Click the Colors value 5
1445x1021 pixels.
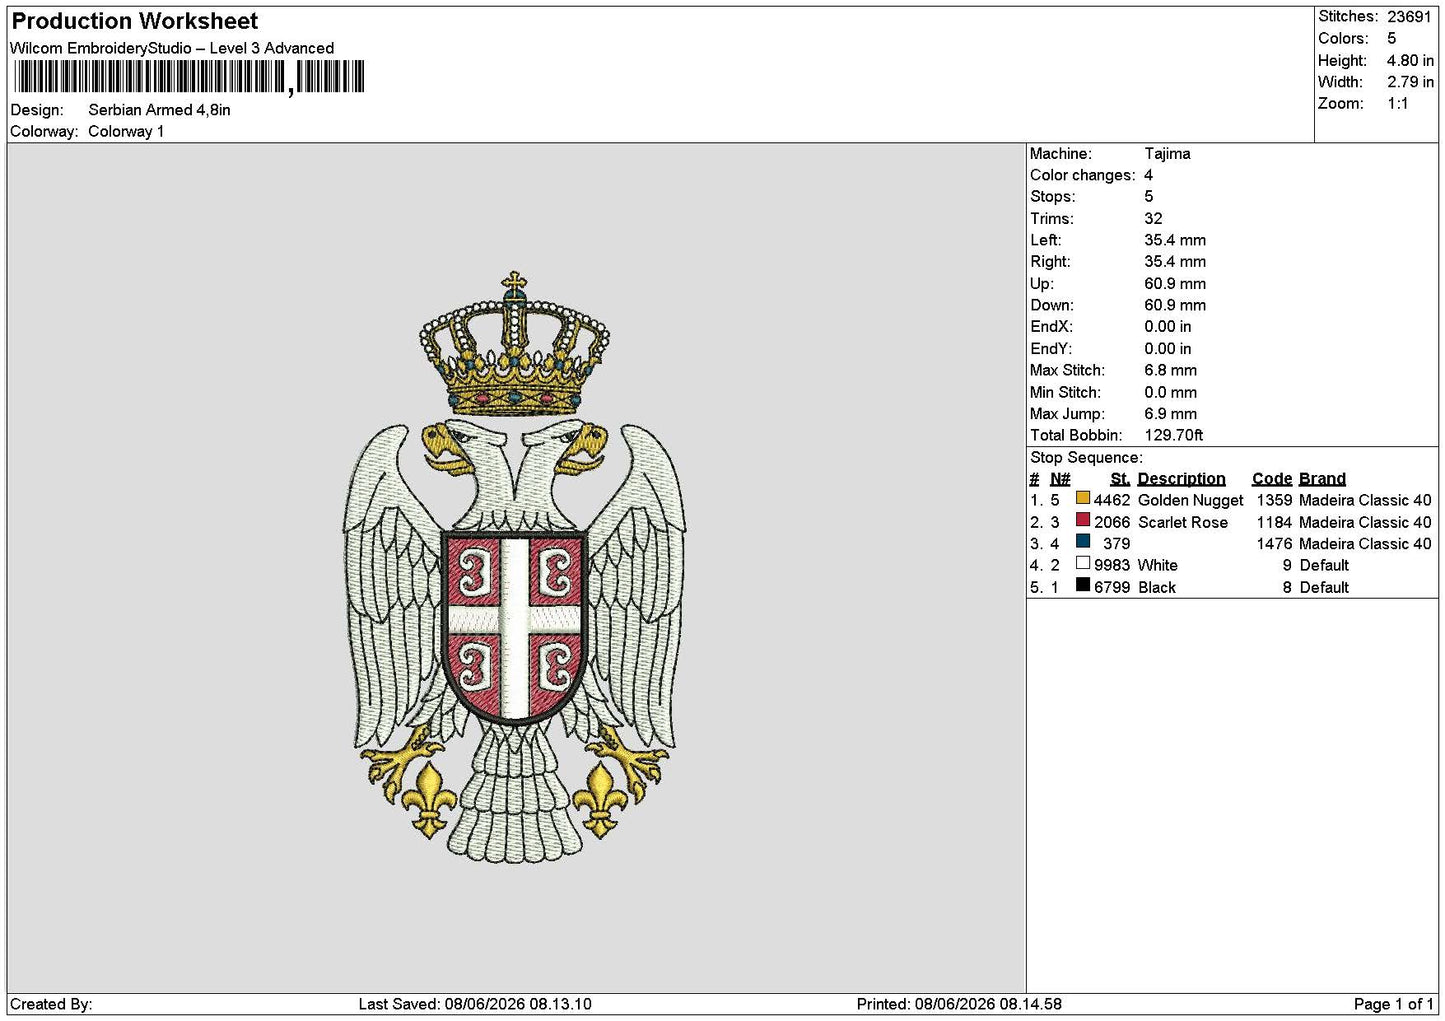[1391, 39]
